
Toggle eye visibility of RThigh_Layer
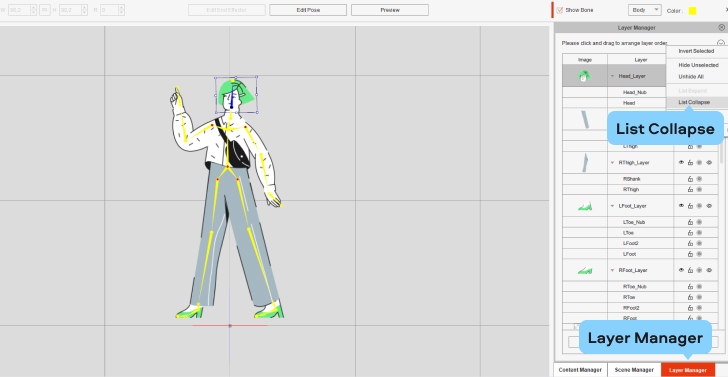tap(681, 162)
